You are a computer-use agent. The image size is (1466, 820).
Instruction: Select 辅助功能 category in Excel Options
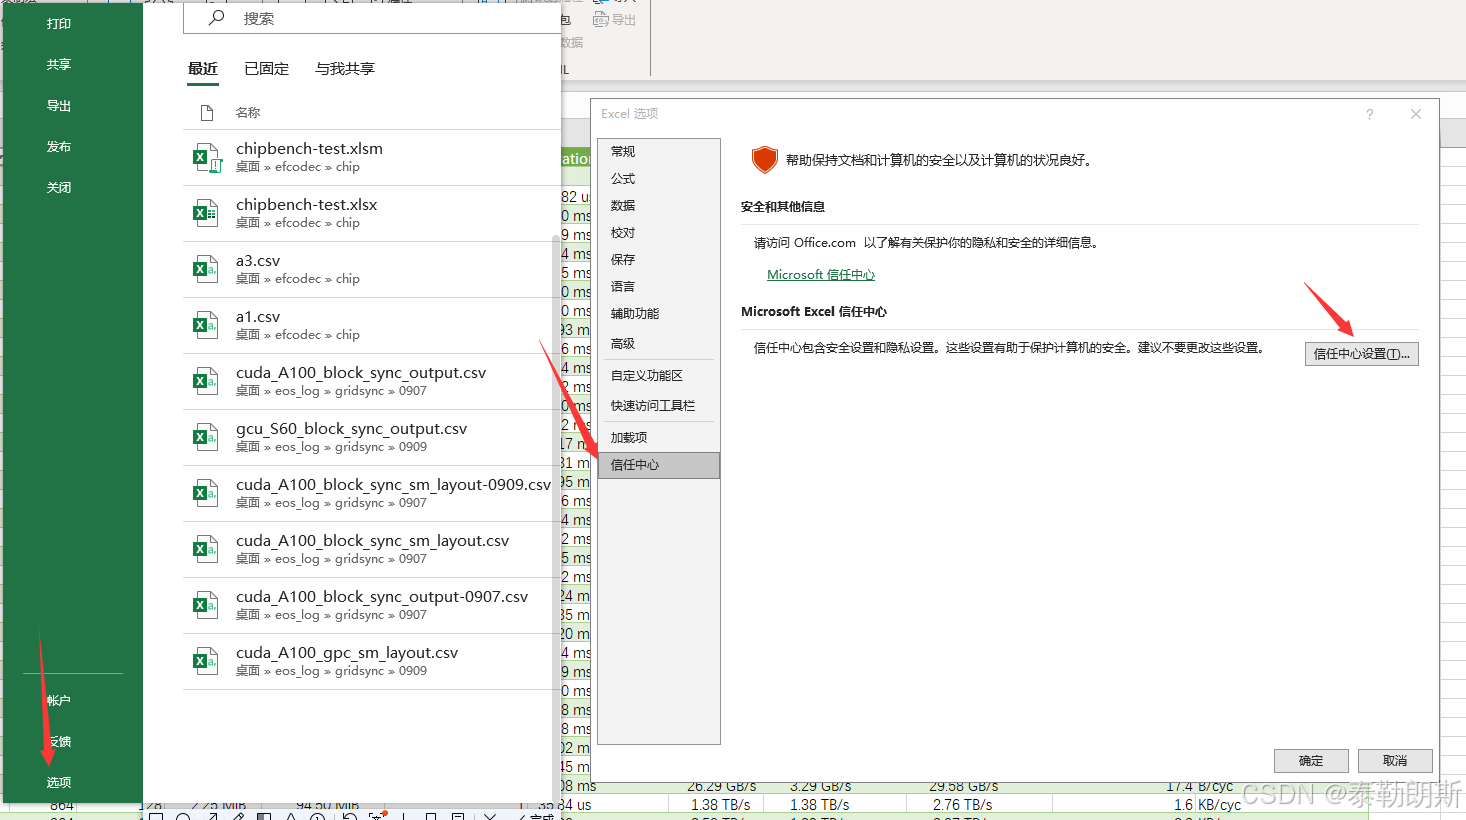pos(659,314)
